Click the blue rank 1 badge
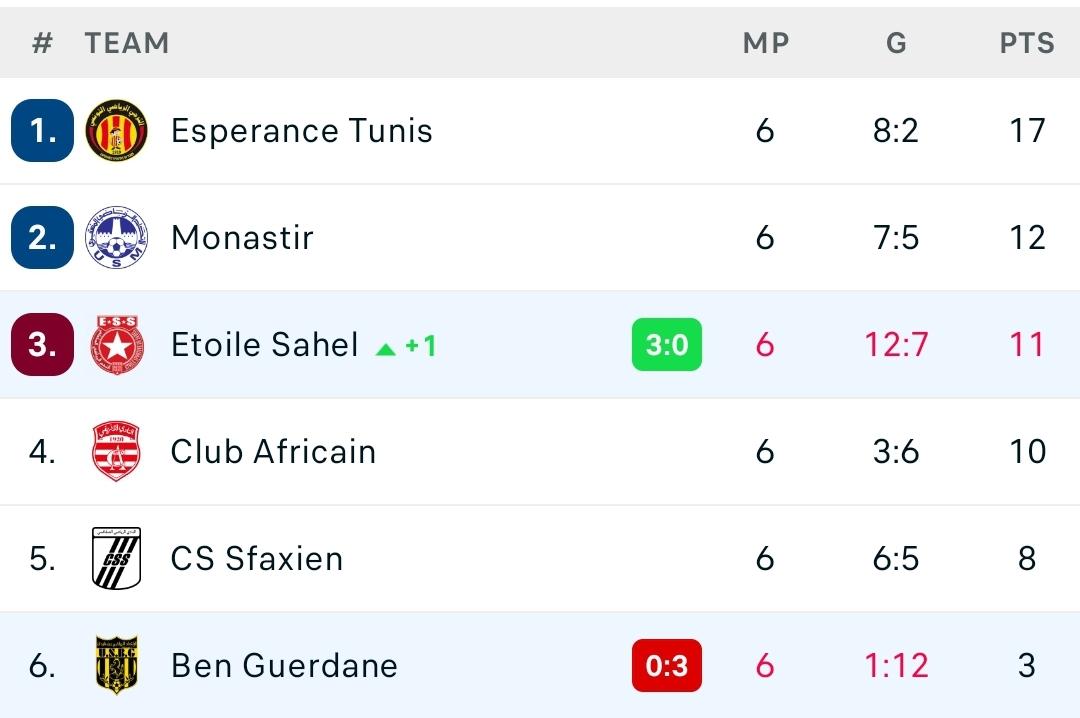 click(x=42, y=130)
